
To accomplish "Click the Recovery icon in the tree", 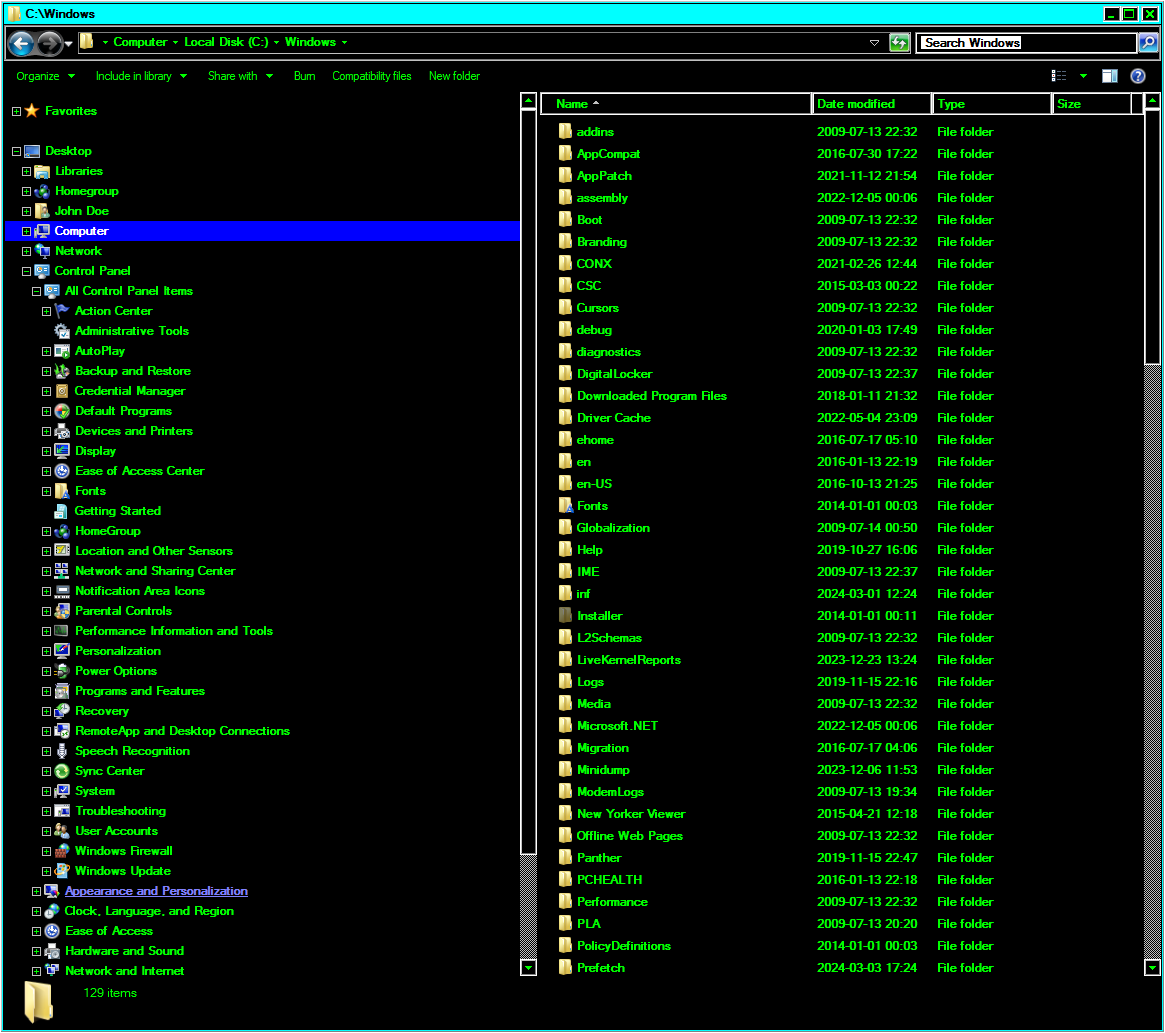I will (62, 711).
